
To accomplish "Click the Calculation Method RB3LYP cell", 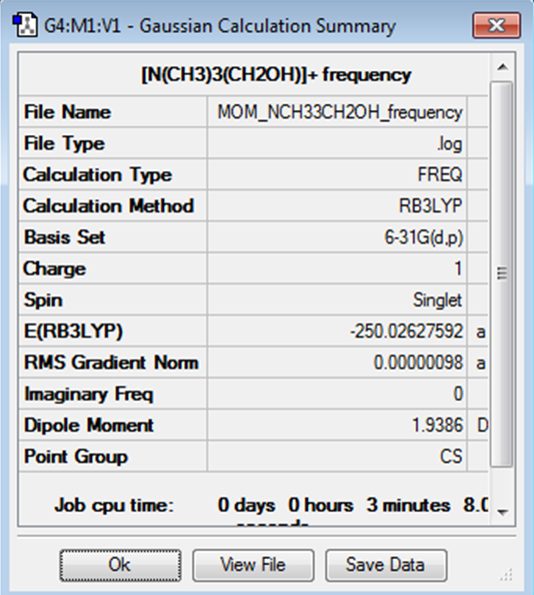I will (x=337, y=206).
